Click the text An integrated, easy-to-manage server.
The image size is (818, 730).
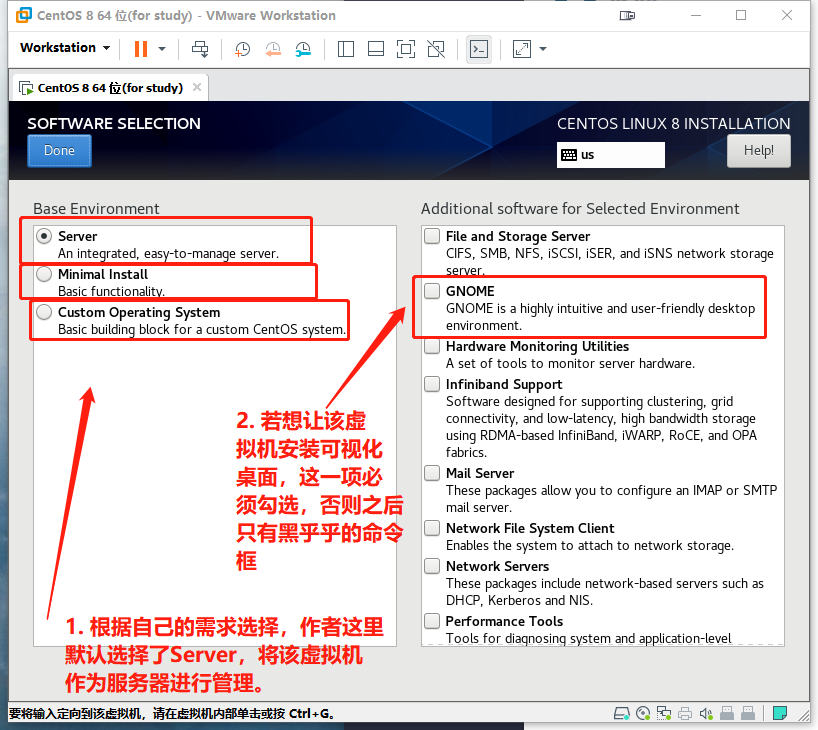click(169, 254)
